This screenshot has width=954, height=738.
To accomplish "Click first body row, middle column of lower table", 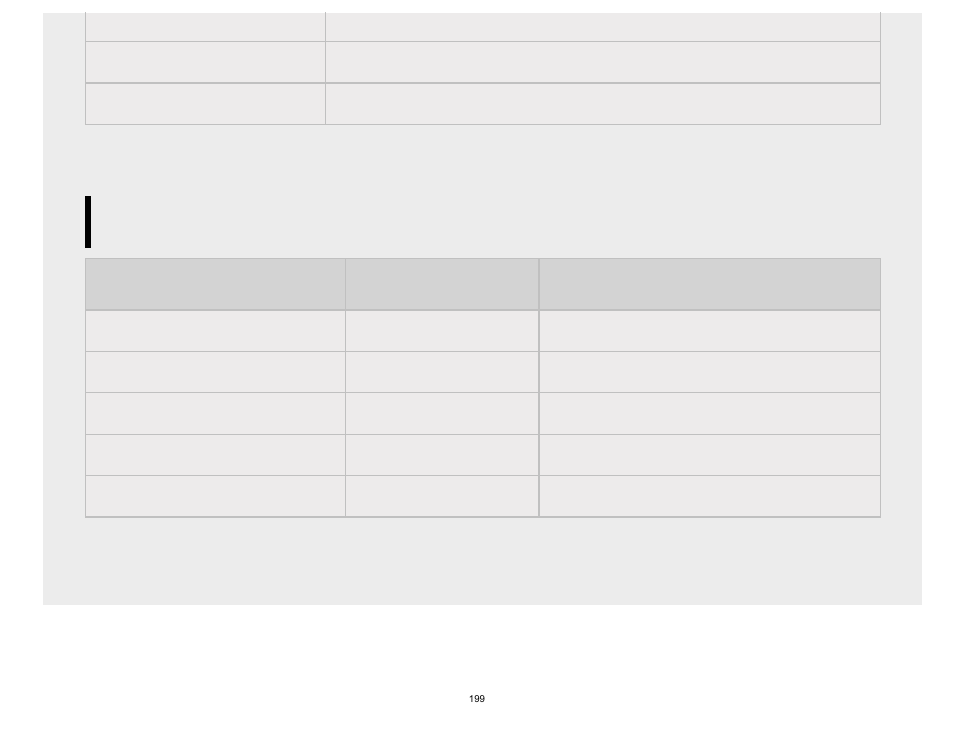I will (442, 331).
